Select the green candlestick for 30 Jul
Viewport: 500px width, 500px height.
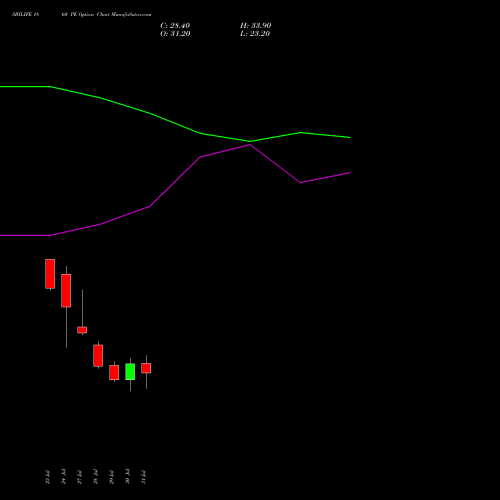pyautogui.click(x=130, y=371)
